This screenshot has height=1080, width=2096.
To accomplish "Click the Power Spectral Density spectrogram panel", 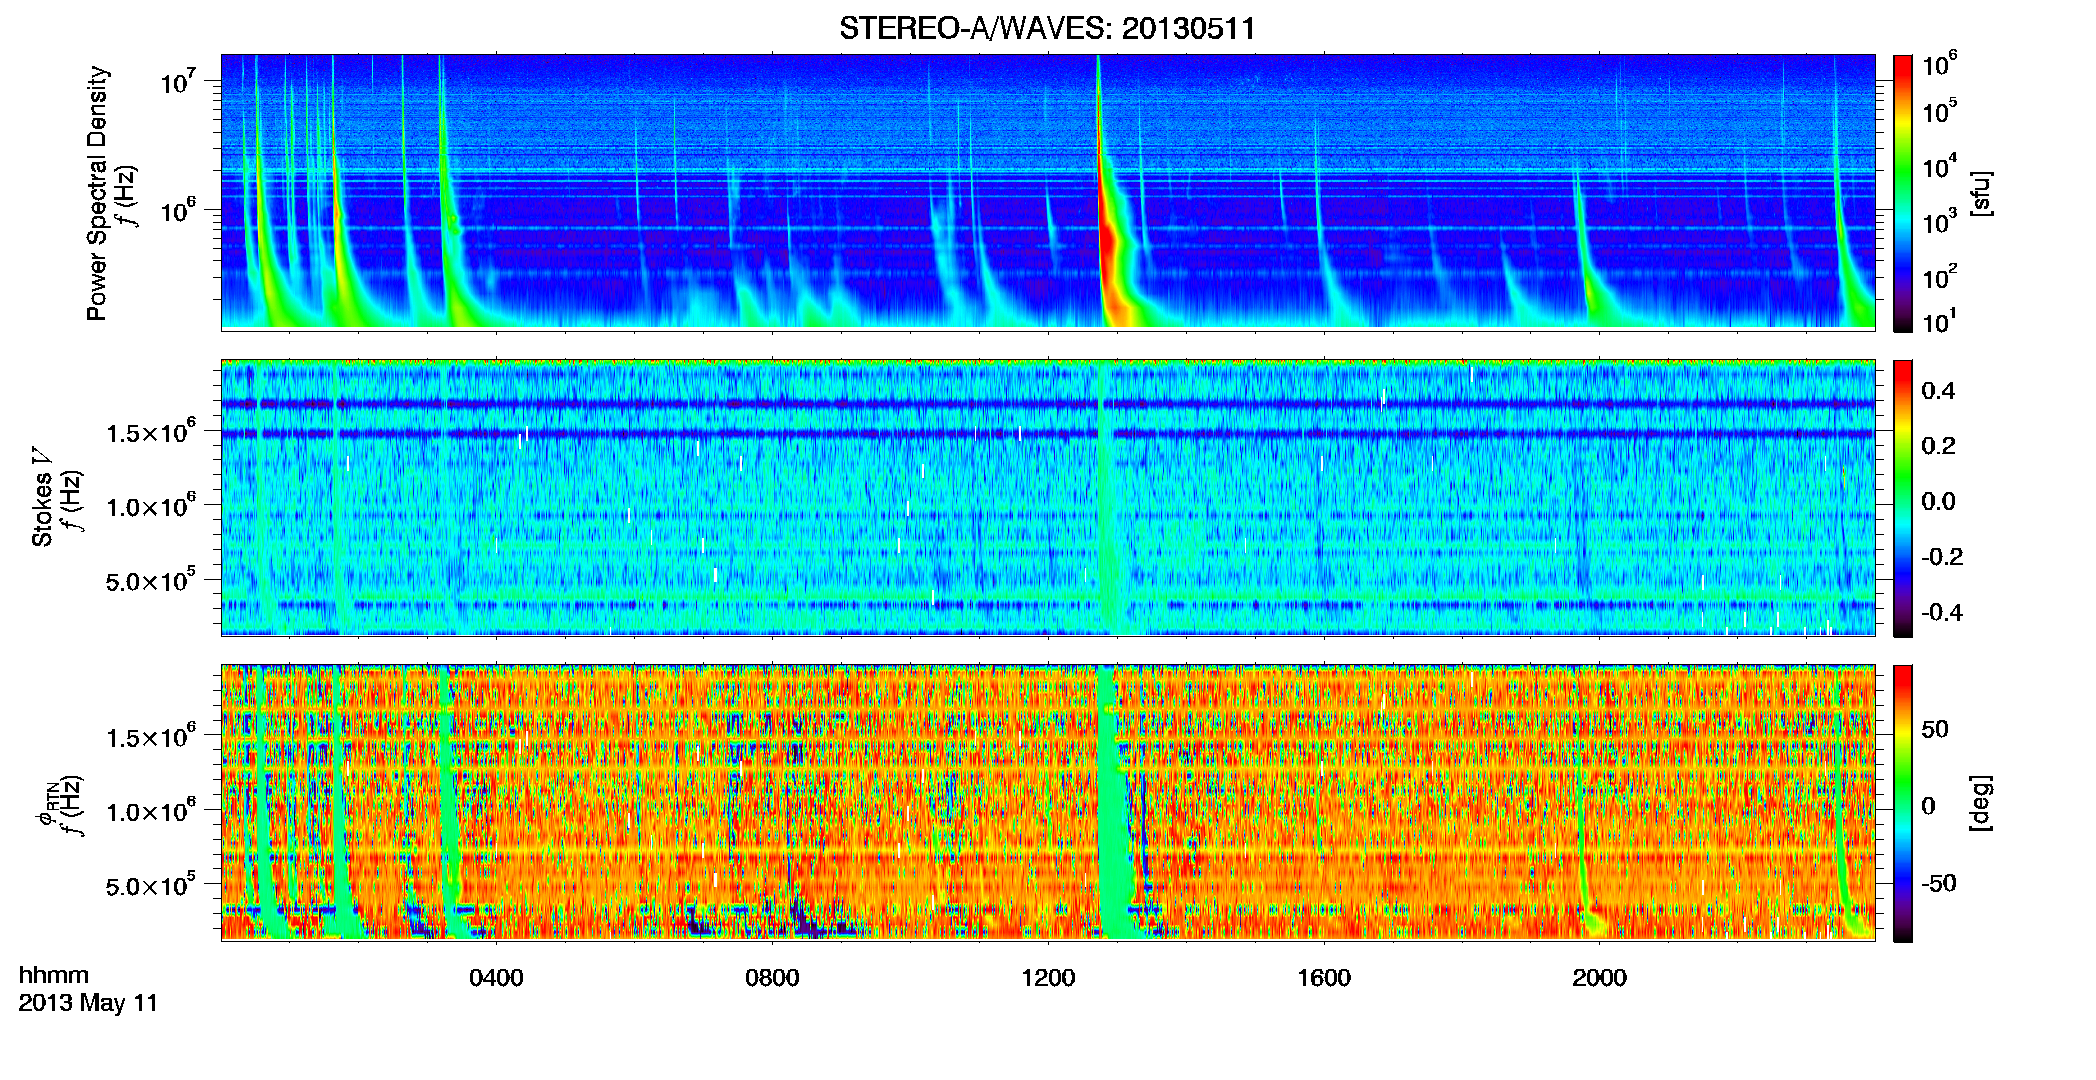I will [x=1048, y=191].
